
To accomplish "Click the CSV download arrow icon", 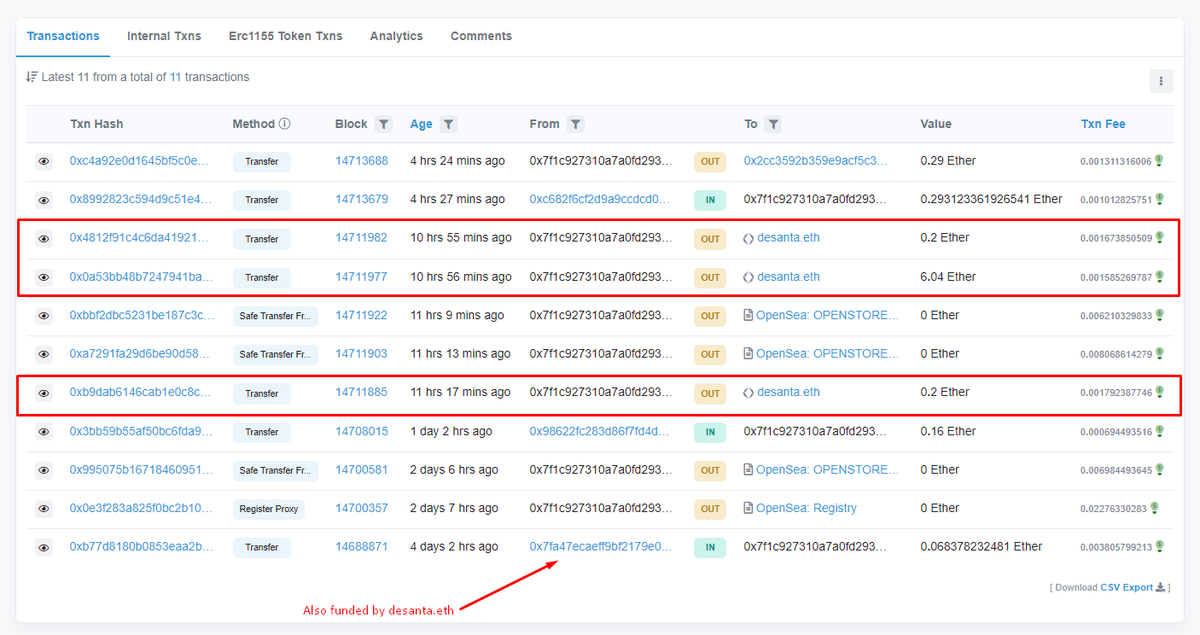I will [1161, 587].
